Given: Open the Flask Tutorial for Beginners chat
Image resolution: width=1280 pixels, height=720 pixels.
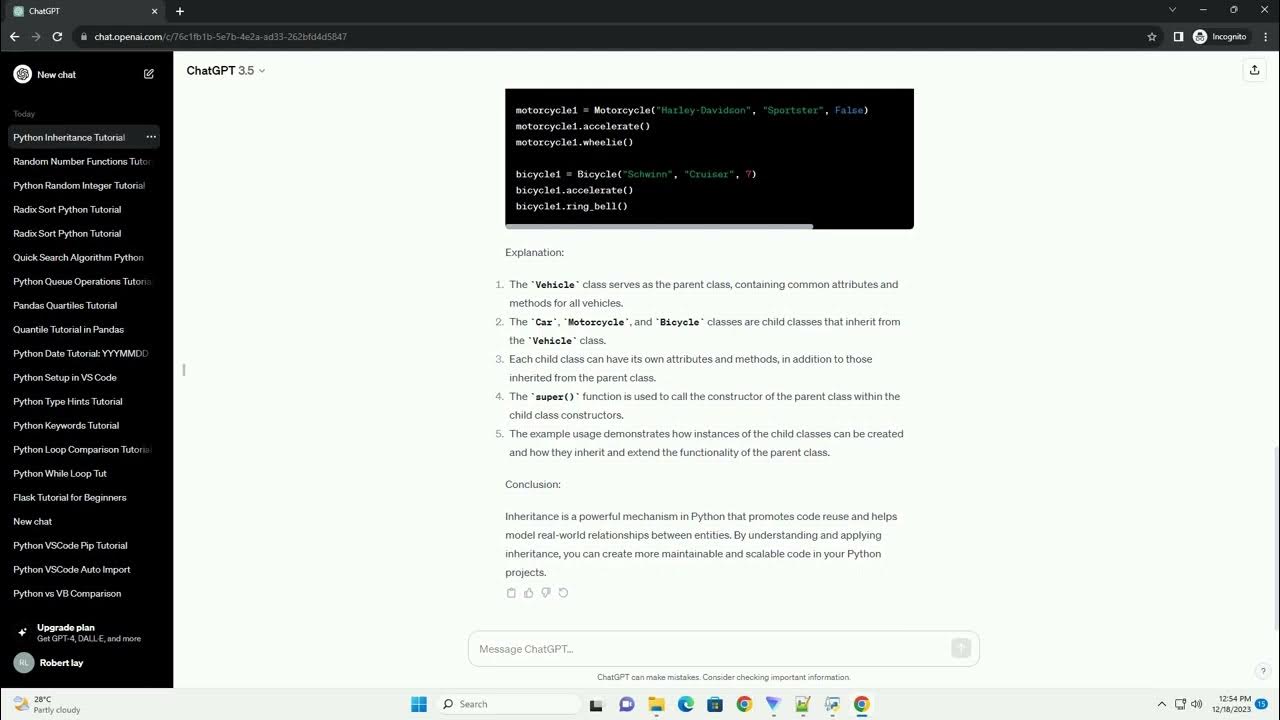Looking at the screenshot, I should (x=85, y=497).
